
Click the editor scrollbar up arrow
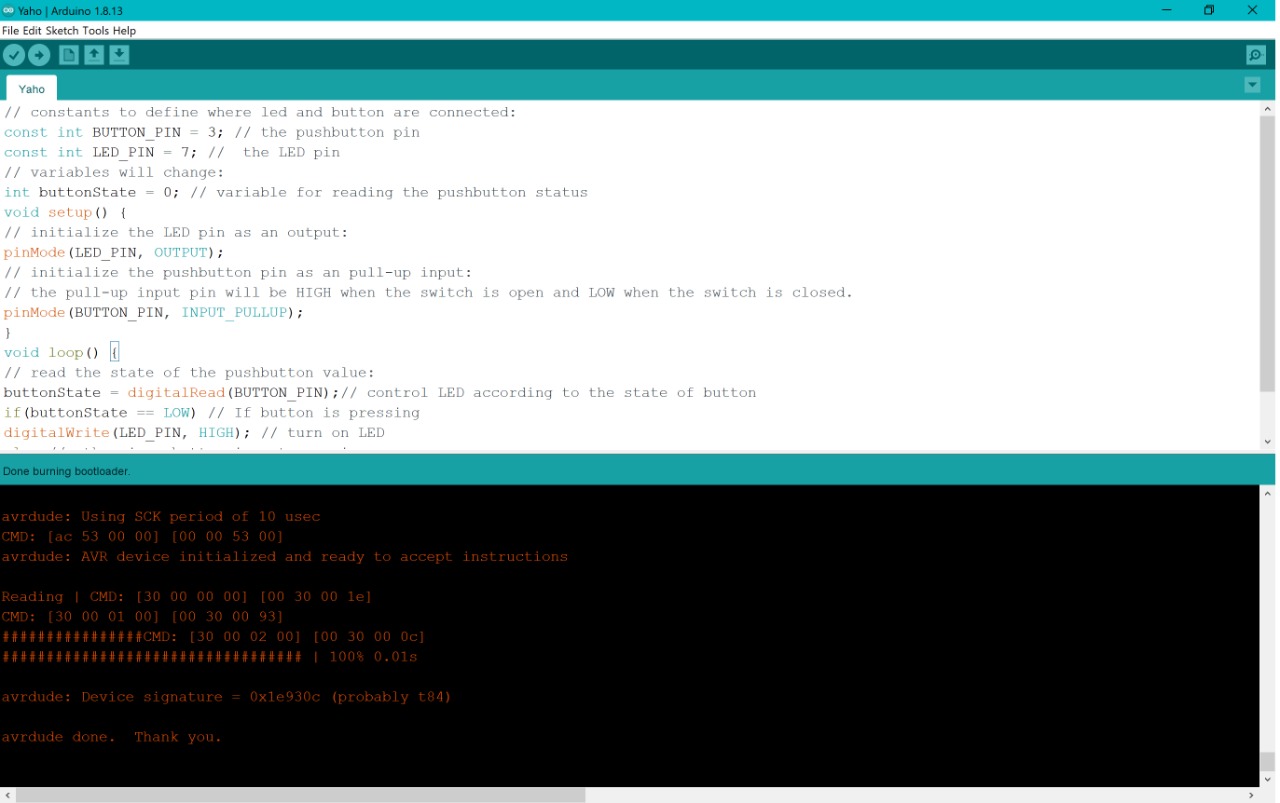click(x=1267, y=109)
